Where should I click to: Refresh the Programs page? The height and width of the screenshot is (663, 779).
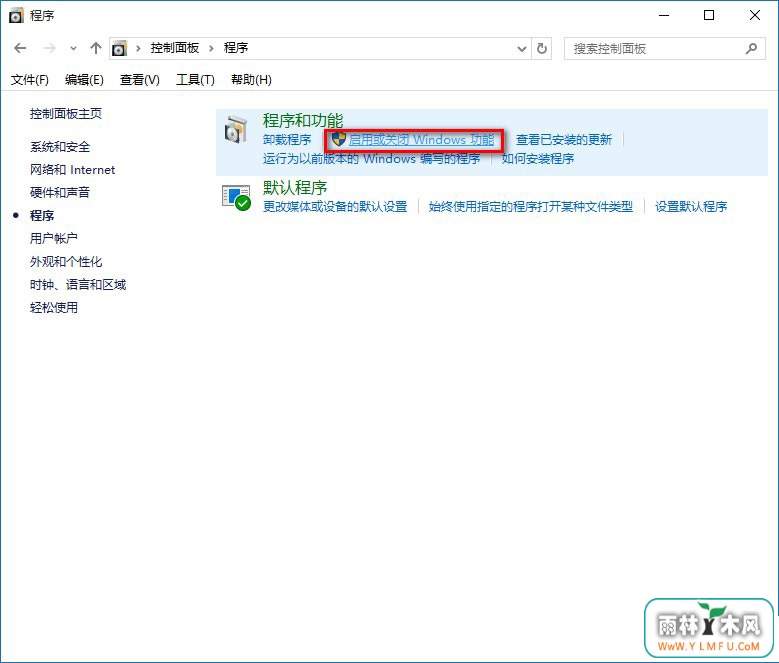click(x=542, y=49)
